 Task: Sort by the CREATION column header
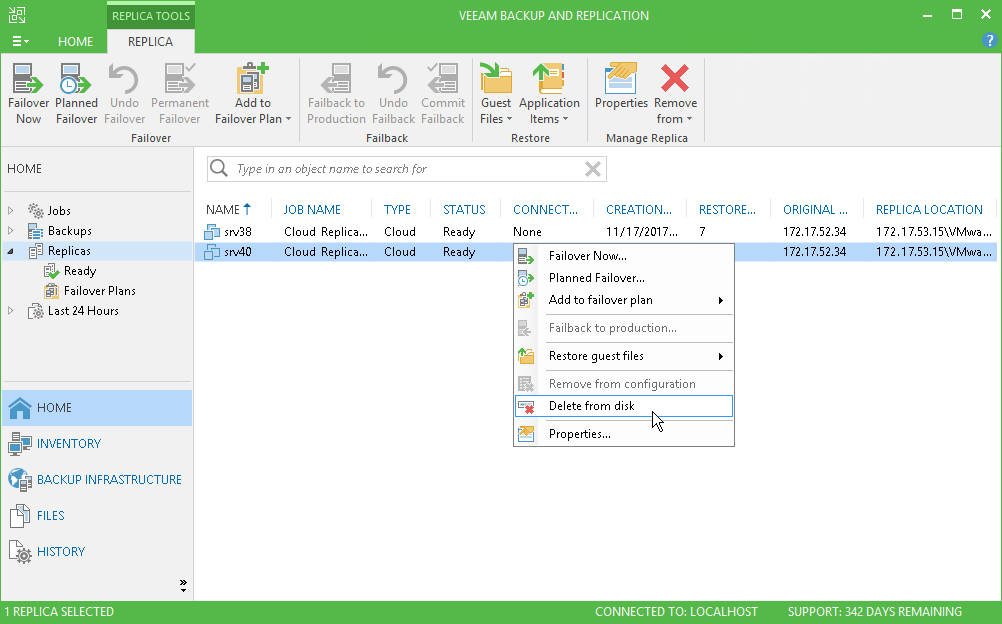(639, 210)
